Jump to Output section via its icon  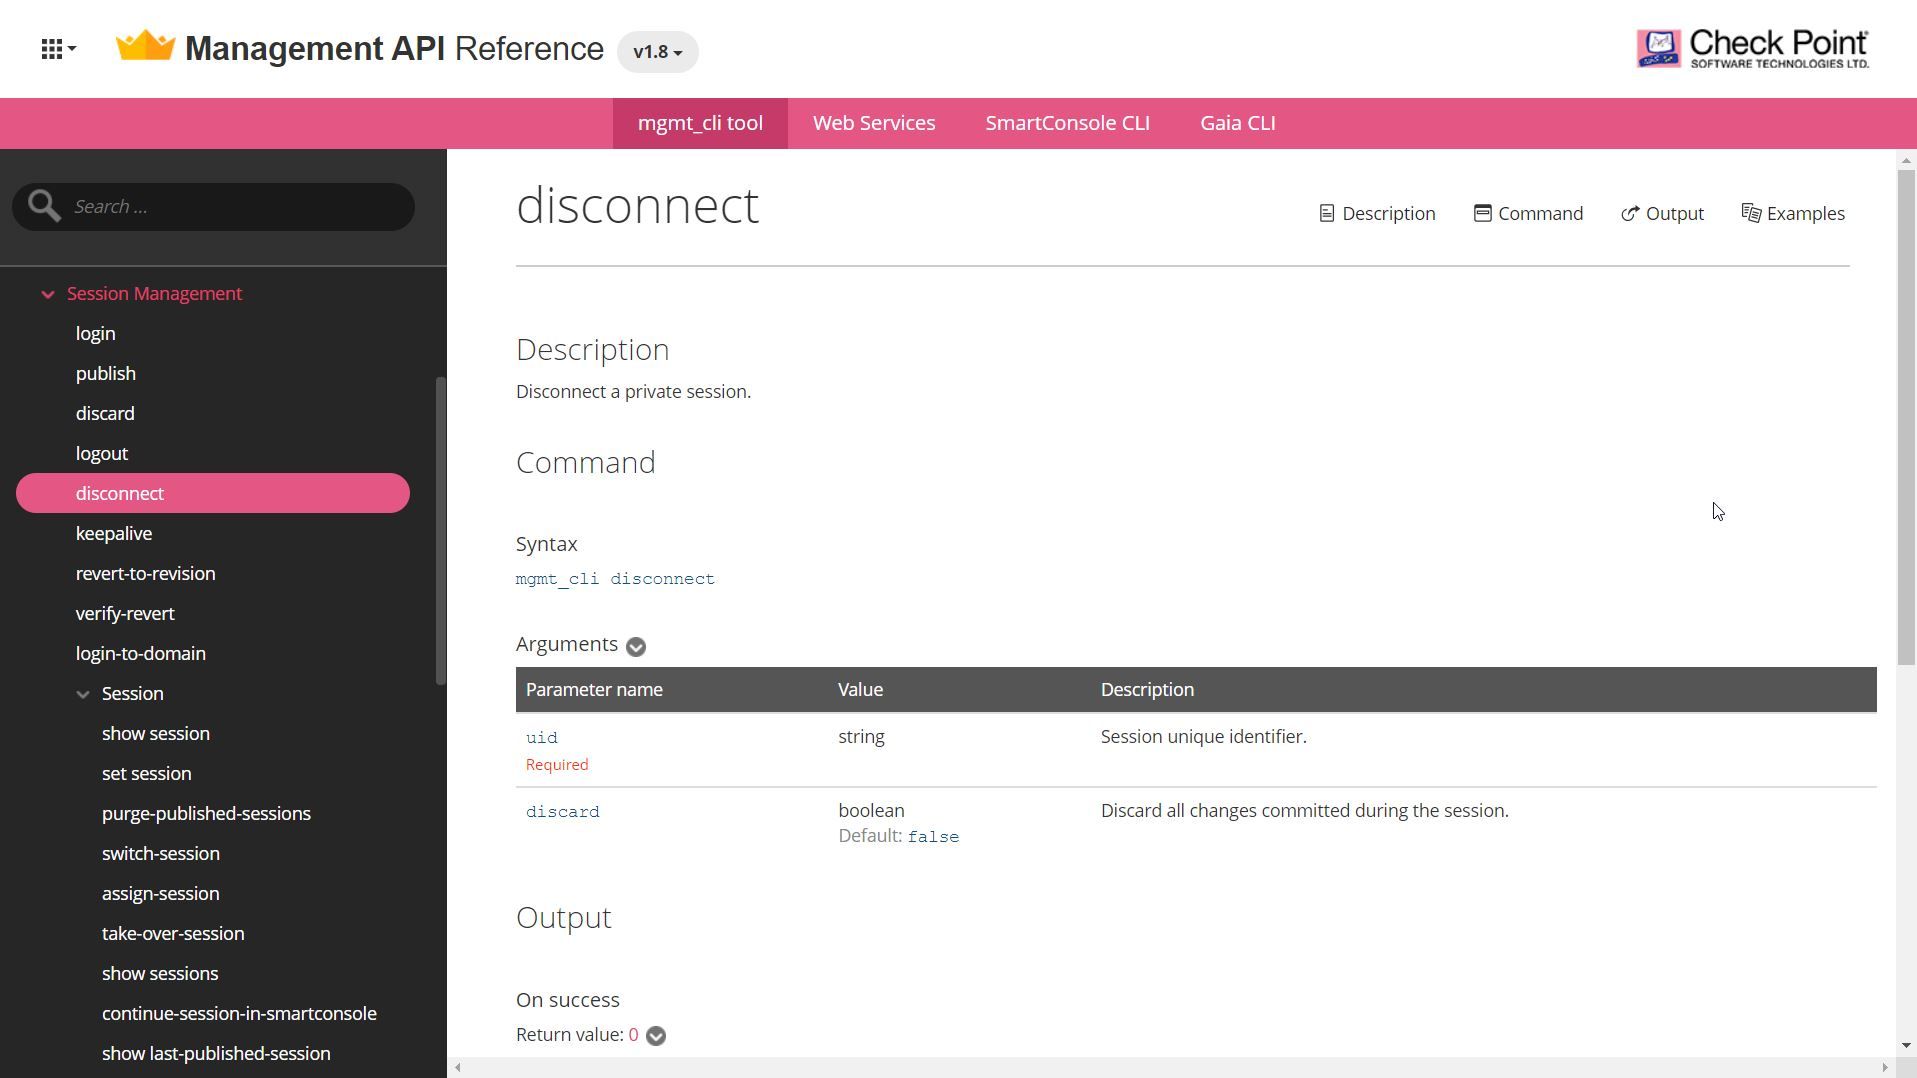click(1630, 214)
